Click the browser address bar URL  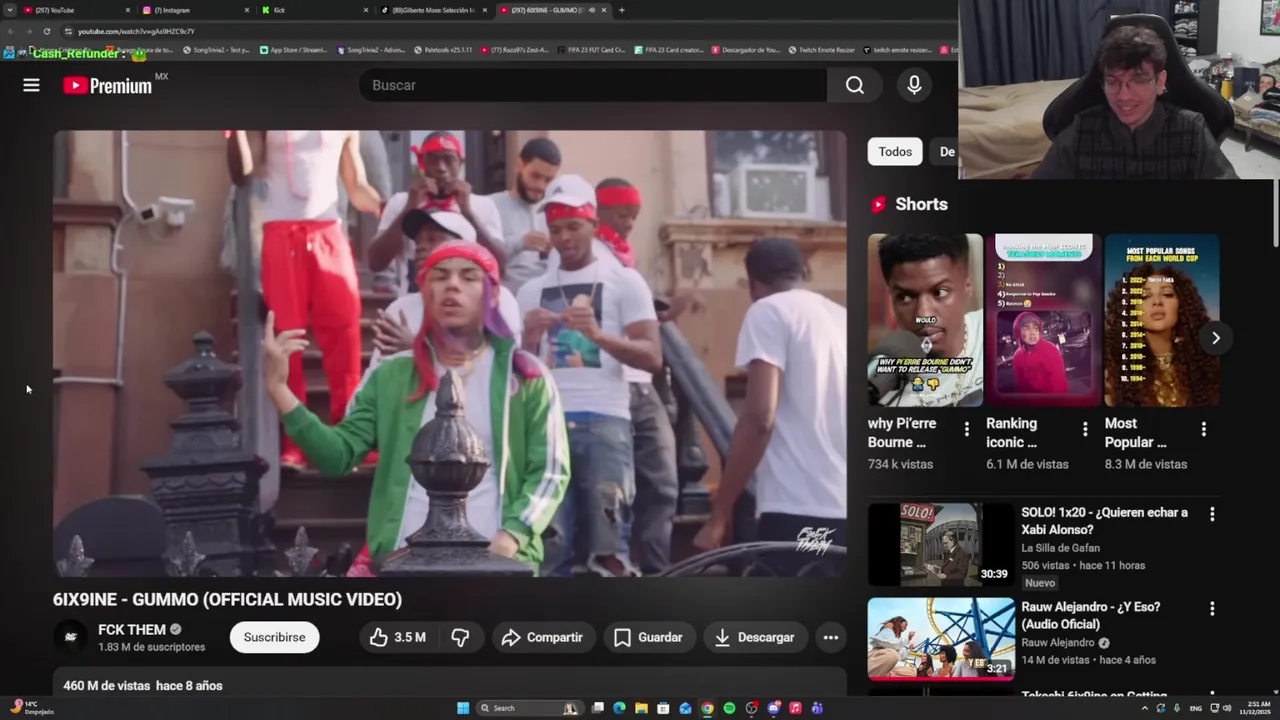(136, 31)
